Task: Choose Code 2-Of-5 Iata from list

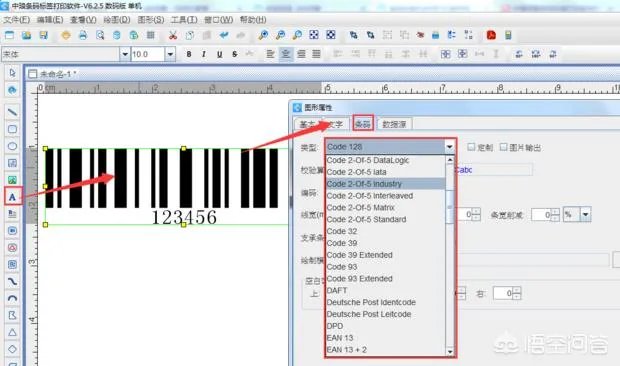Action: point(386,172)
